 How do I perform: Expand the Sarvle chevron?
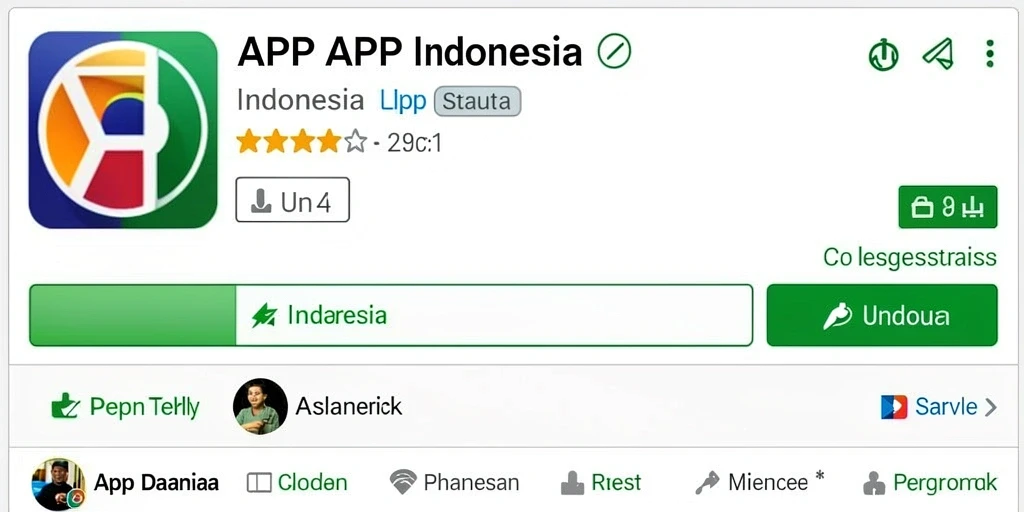pos(991,408)
